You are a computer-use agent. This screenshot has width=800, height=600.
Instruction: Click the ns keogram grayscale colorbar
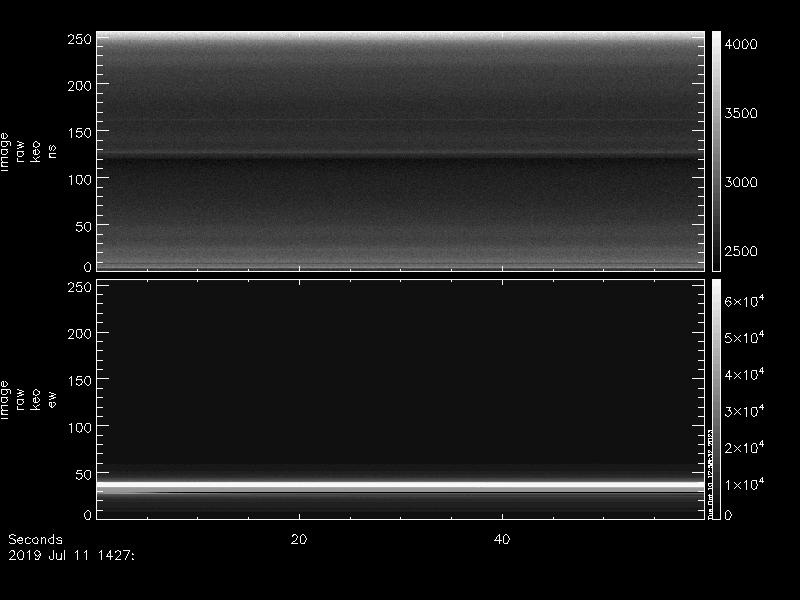click(x=716, y=151)
